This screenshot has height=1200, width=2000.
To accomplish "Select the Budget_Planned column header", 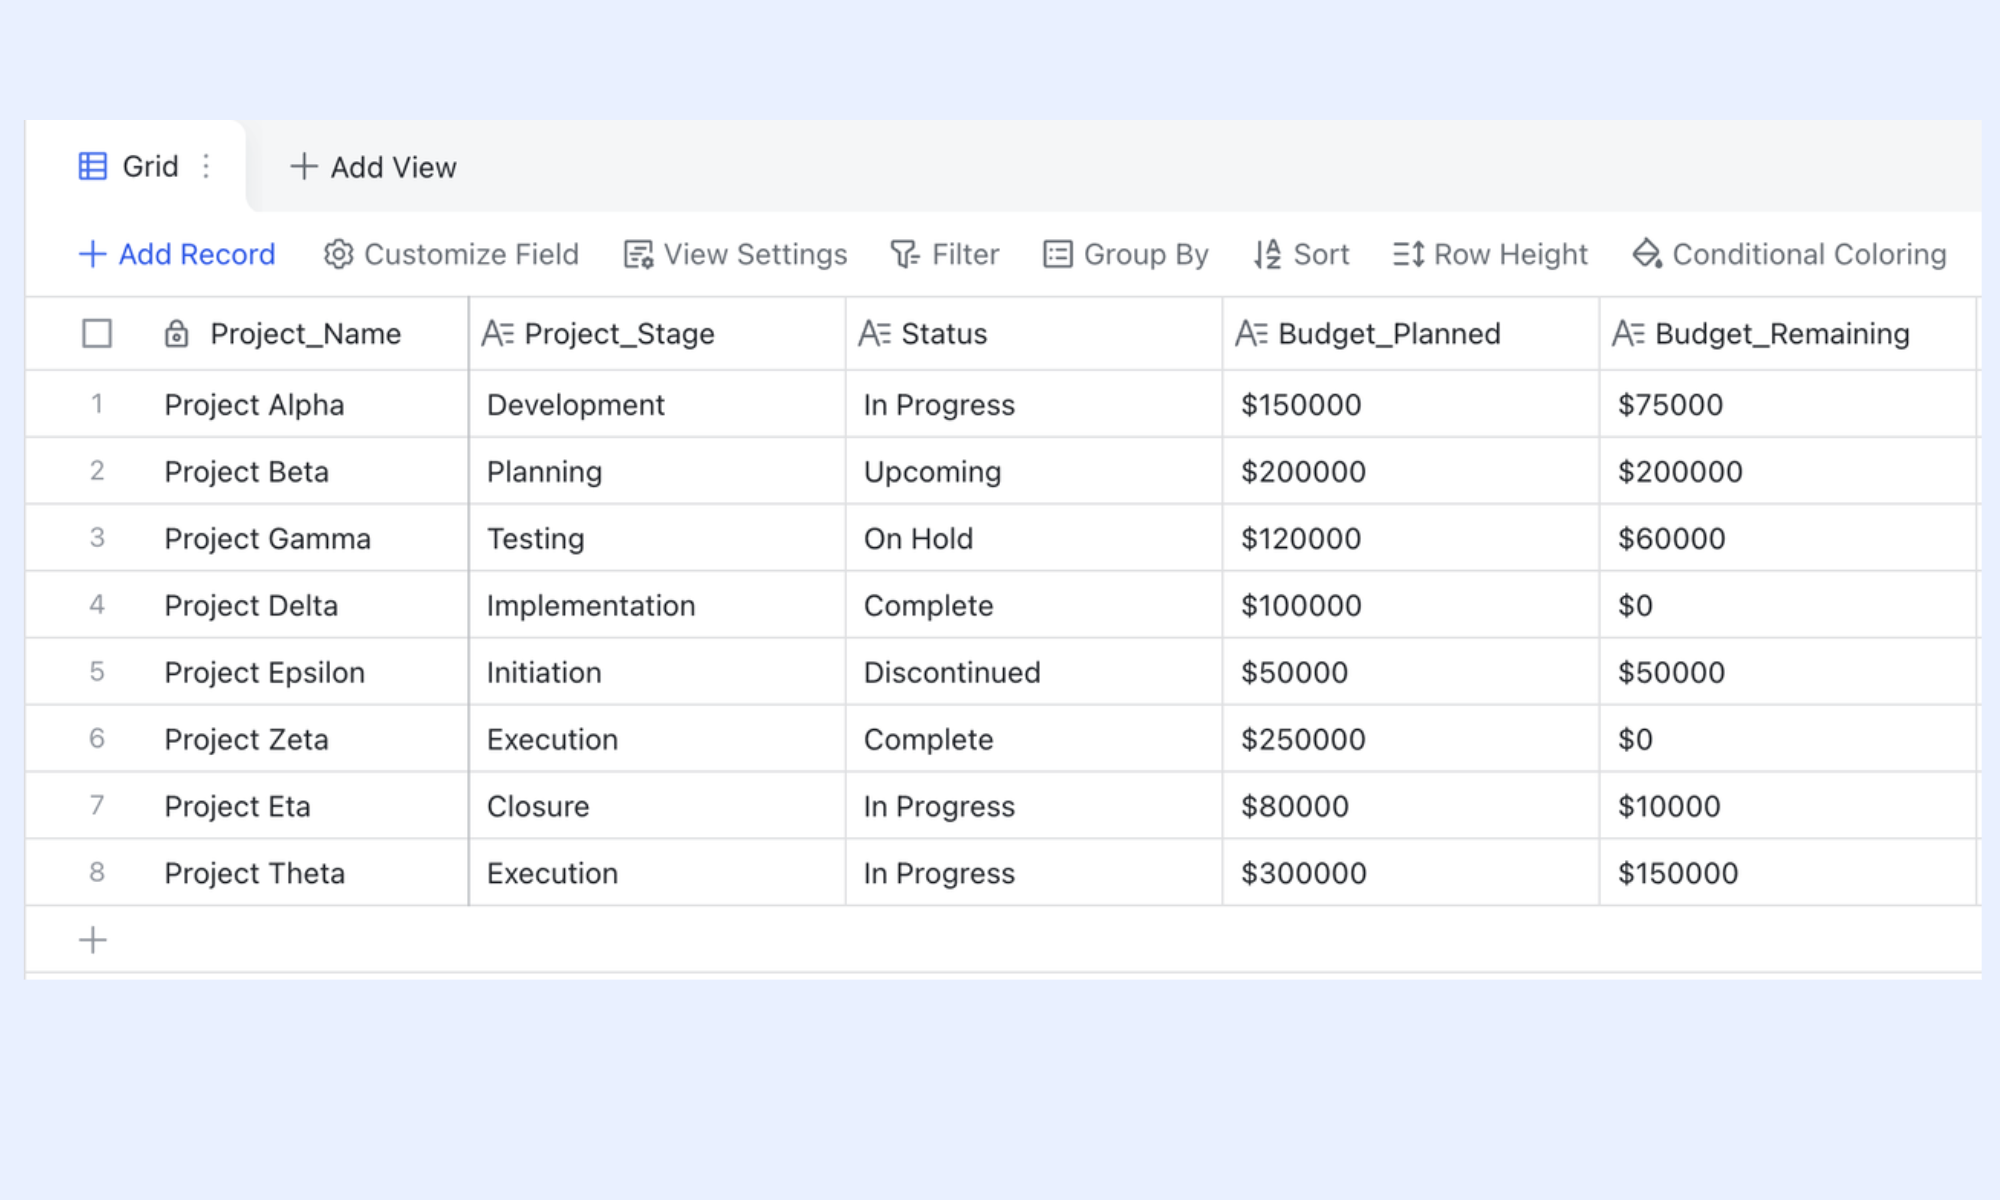I will [1411, 333].
